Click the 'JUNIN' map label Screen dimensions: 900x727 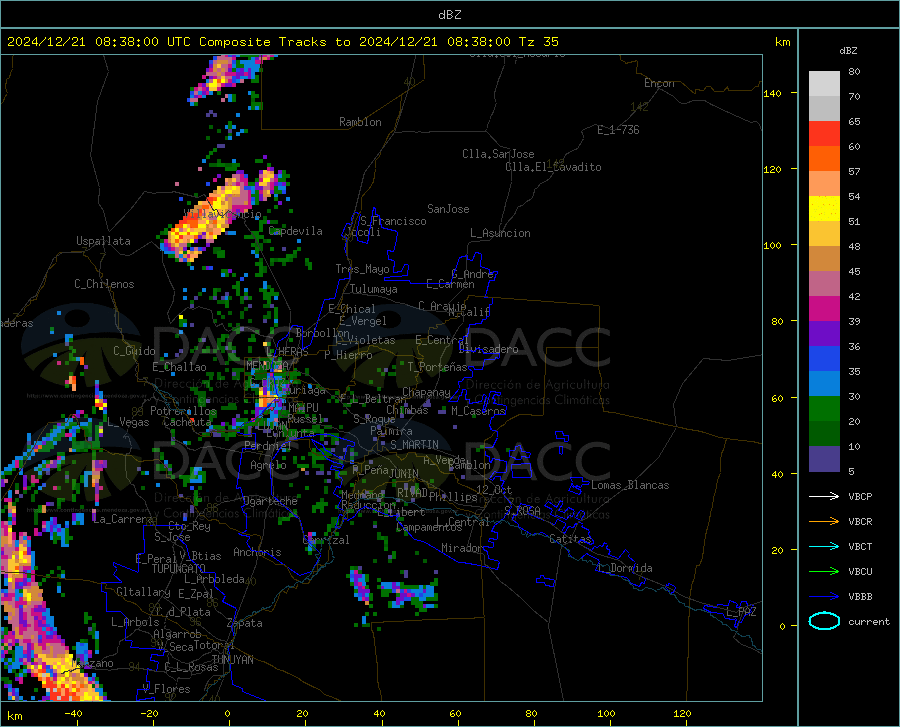(x=404, y=473)
